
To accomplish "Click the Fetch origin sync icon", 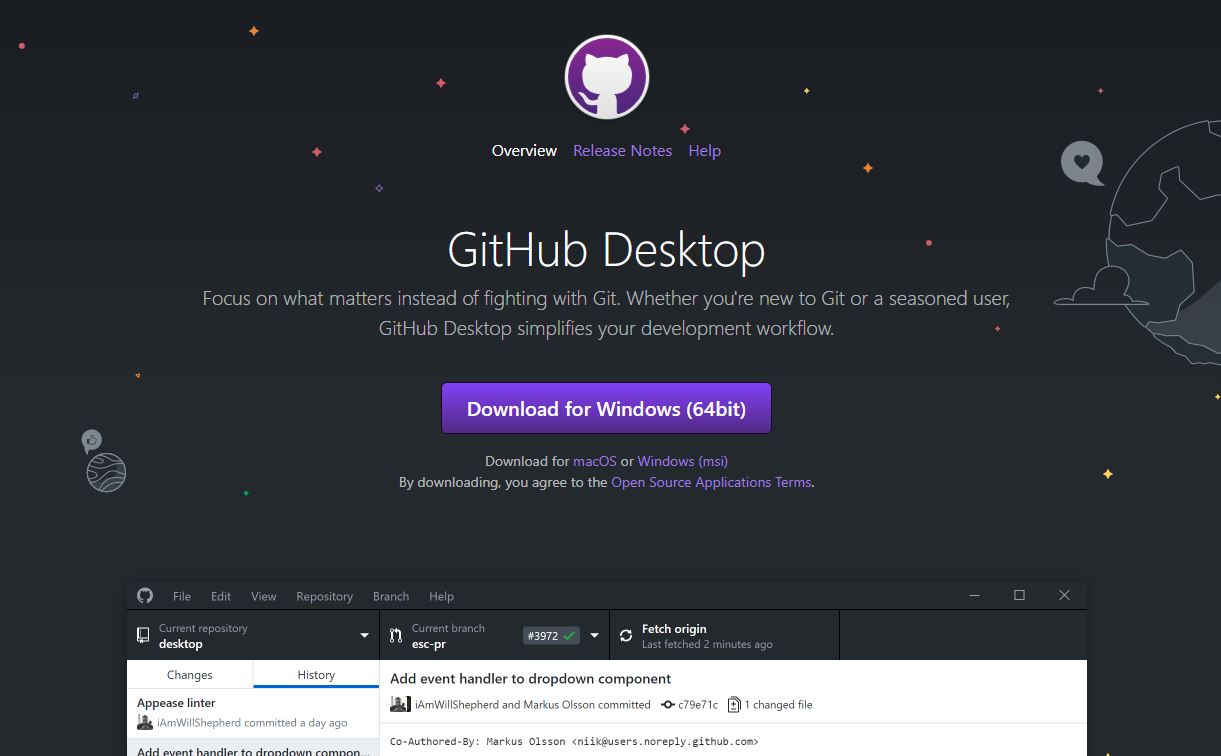I will (x=626, y=635).
